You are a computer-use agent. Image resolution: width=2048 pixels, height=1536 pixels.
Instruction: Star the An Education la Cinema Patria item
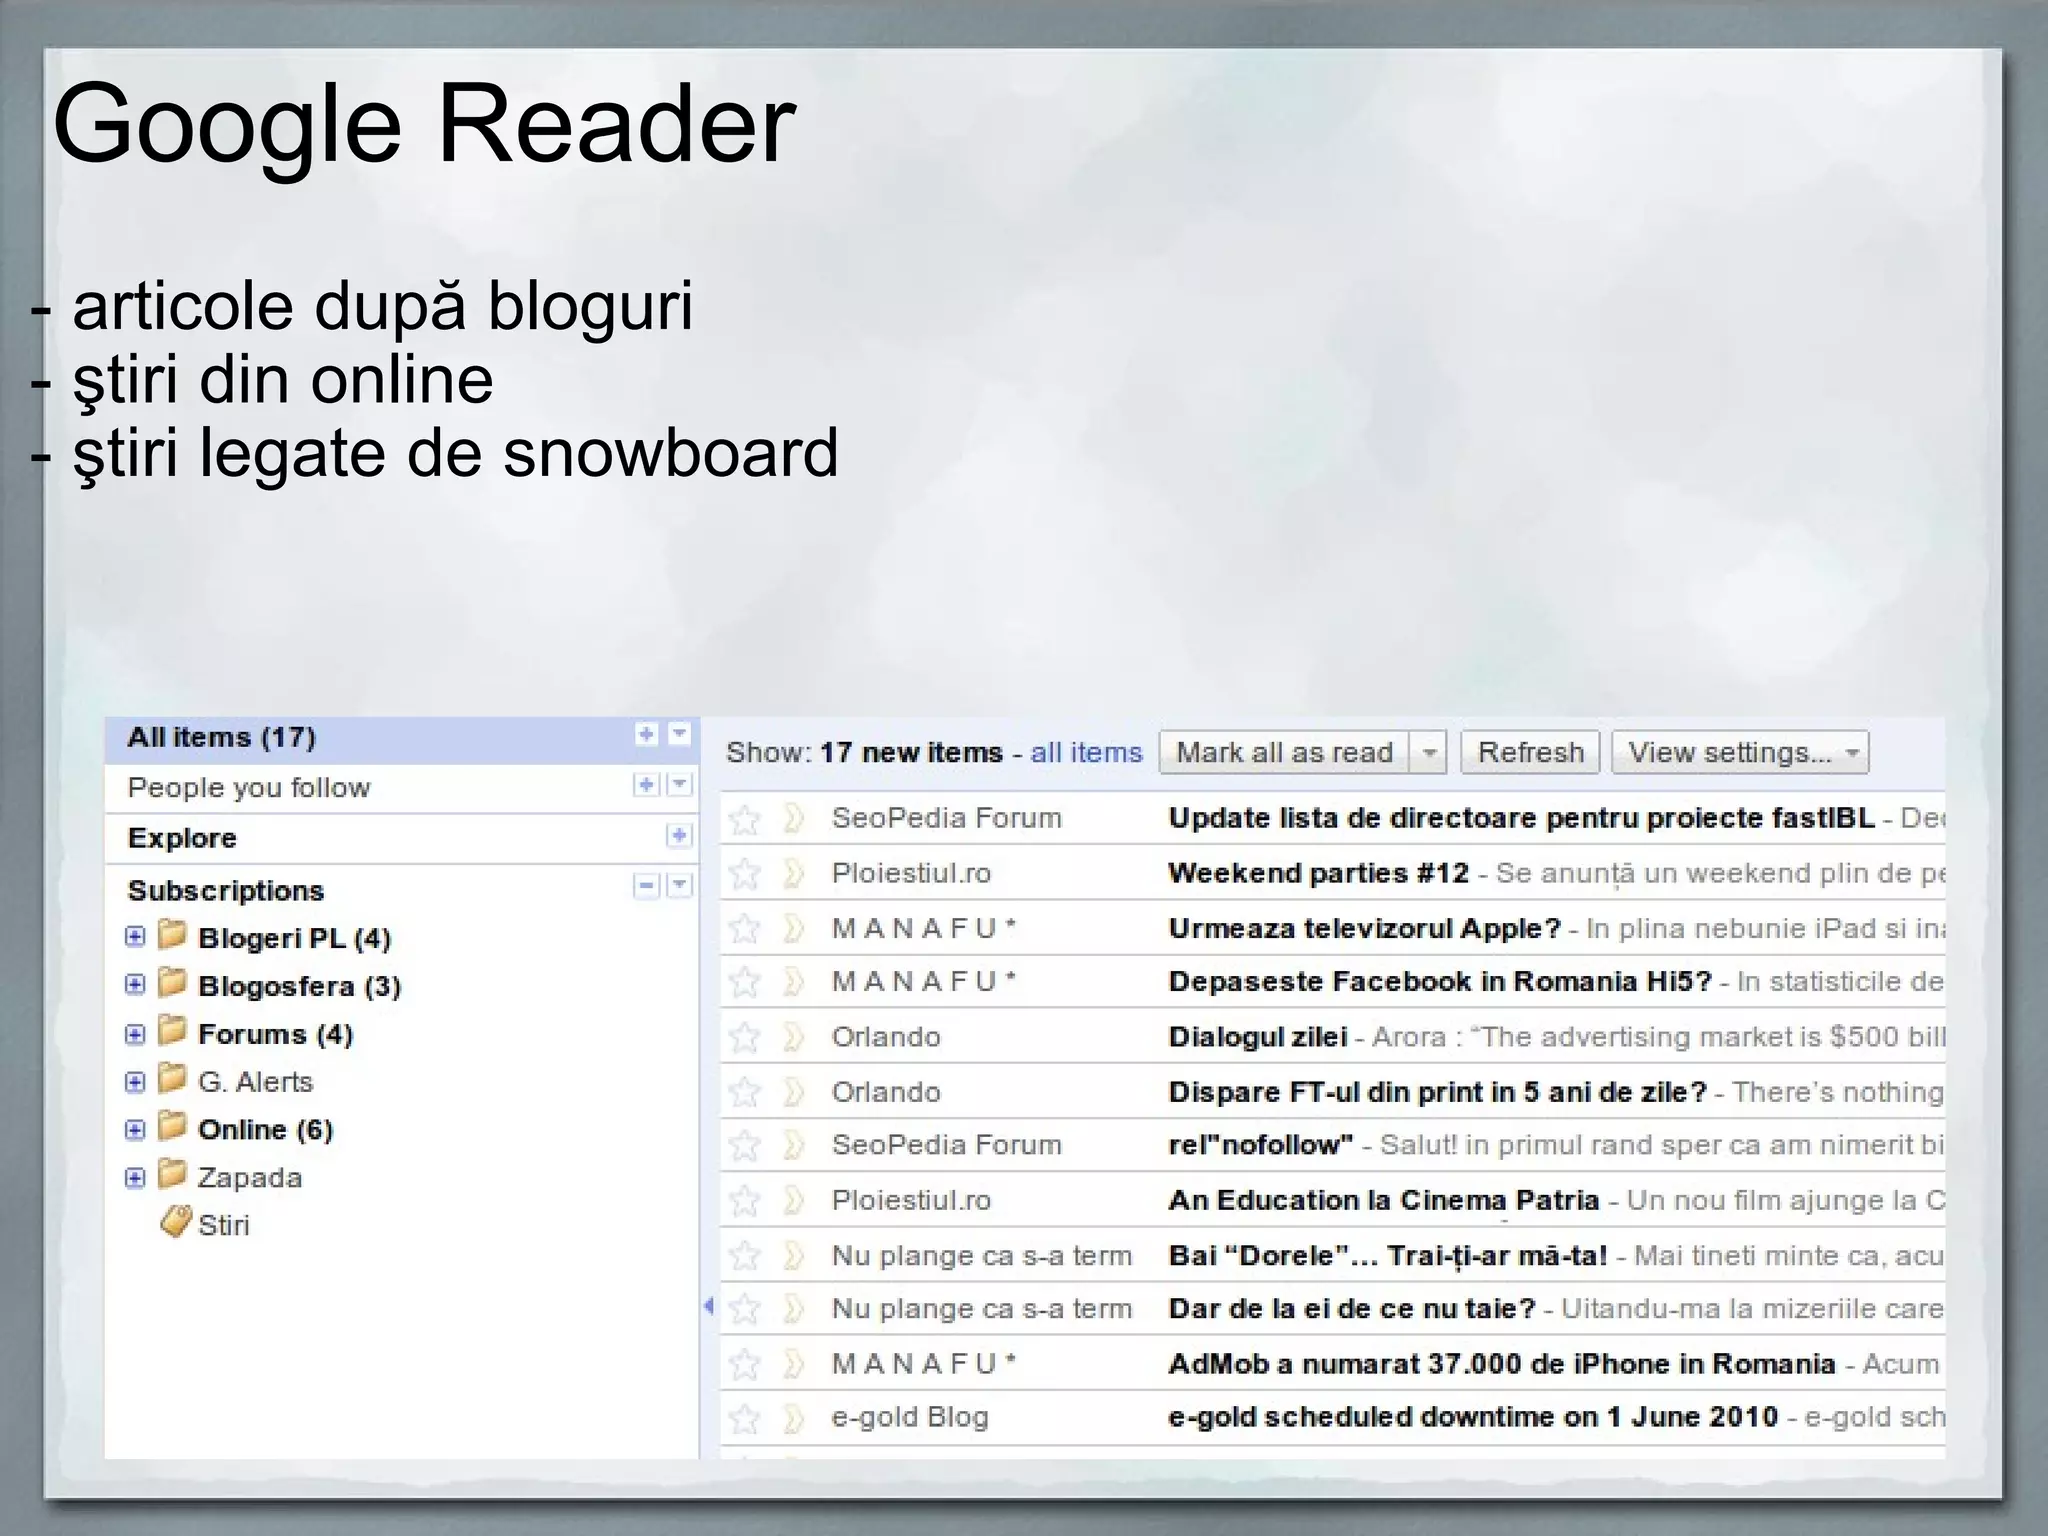click(x=744, y=1200)
